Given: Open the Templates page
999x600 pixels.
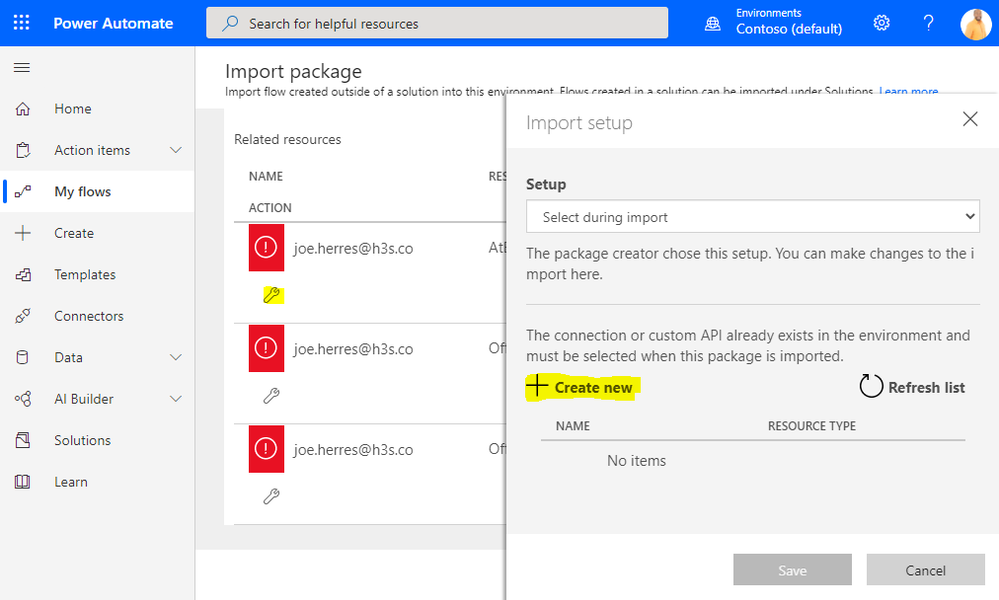Looking at the screenshot, I should tap(84, 275).
